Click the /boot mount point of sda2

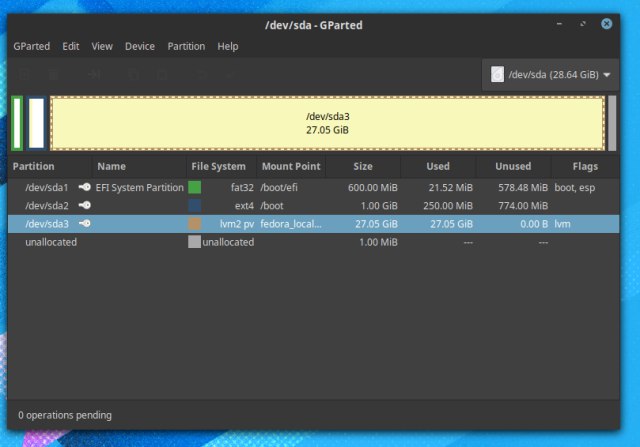point(272,205)
